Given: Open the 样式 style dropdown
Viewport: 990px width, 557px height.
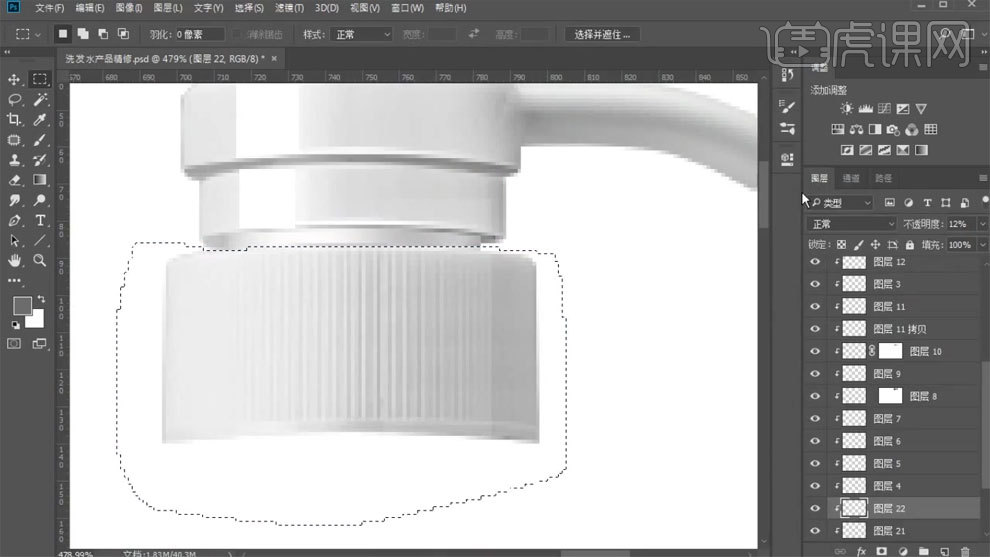Looking at the screenshot, I should pos(361,34).
